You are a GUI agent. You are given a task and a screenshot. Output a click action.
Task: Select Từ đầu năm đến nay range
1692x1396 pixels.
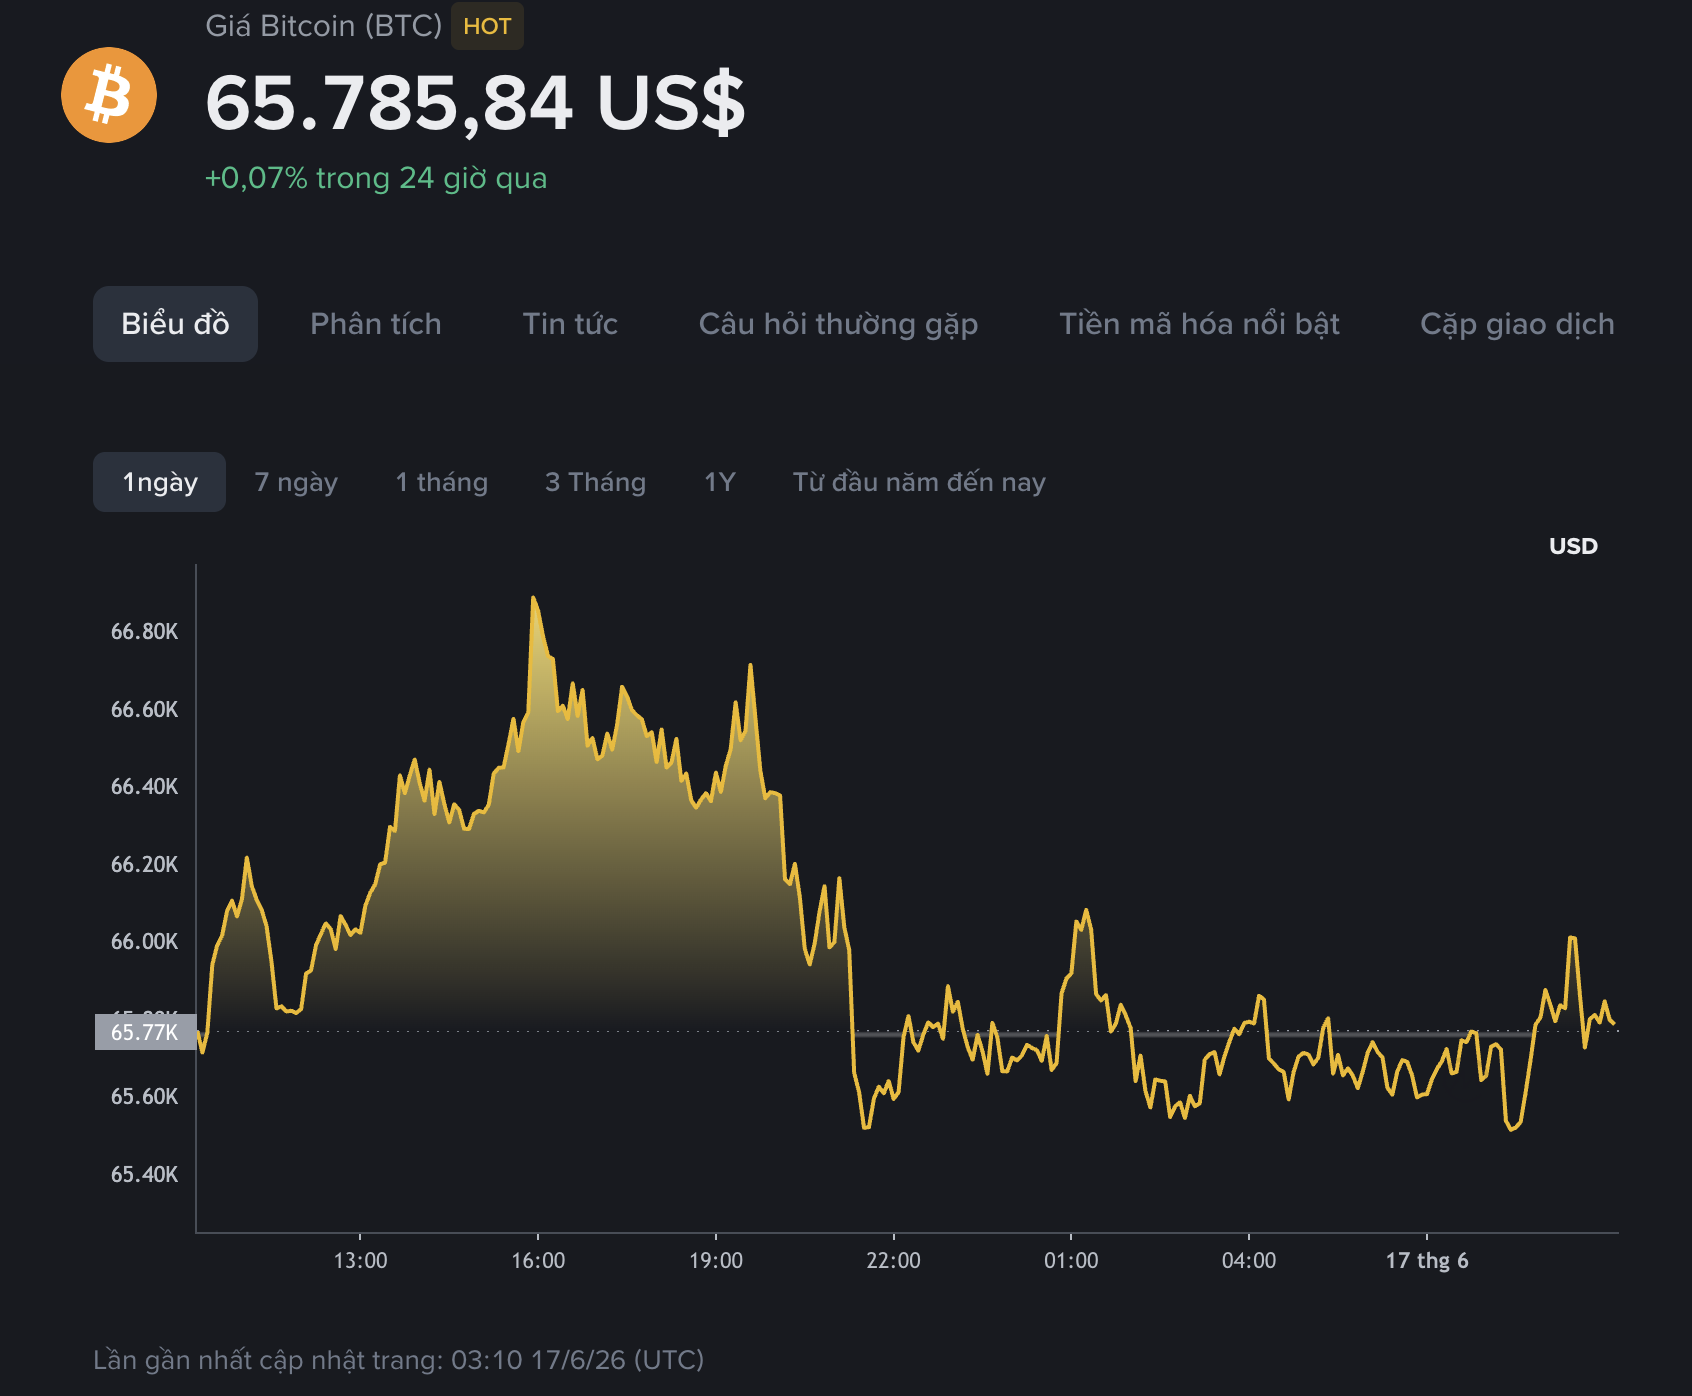click(919, 482)
